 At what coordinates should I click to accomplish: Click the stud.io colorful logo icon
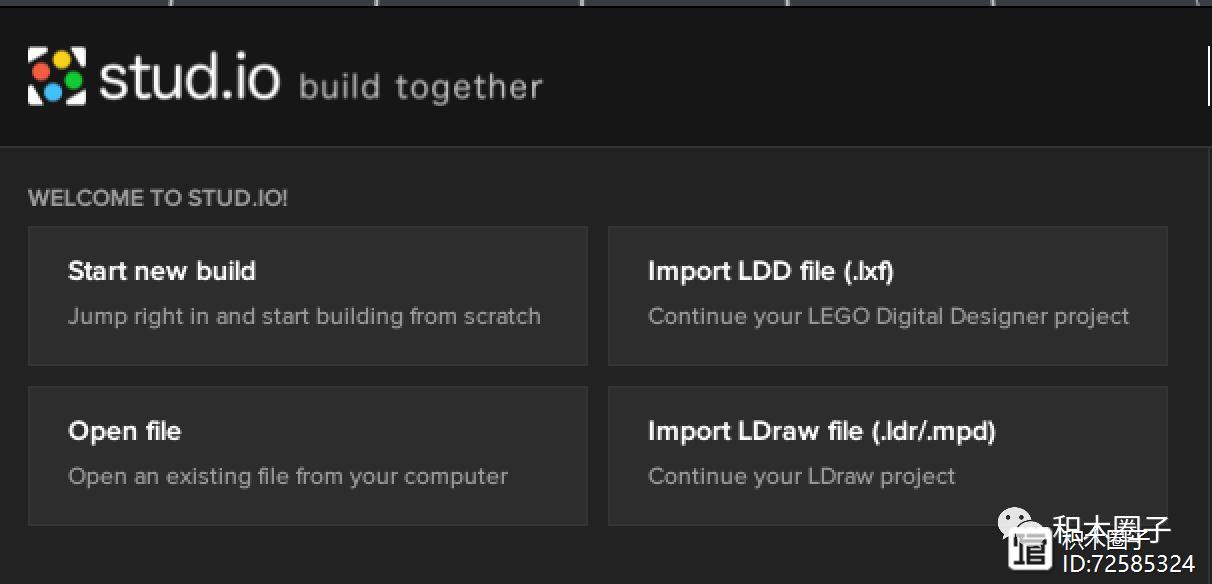57,76
